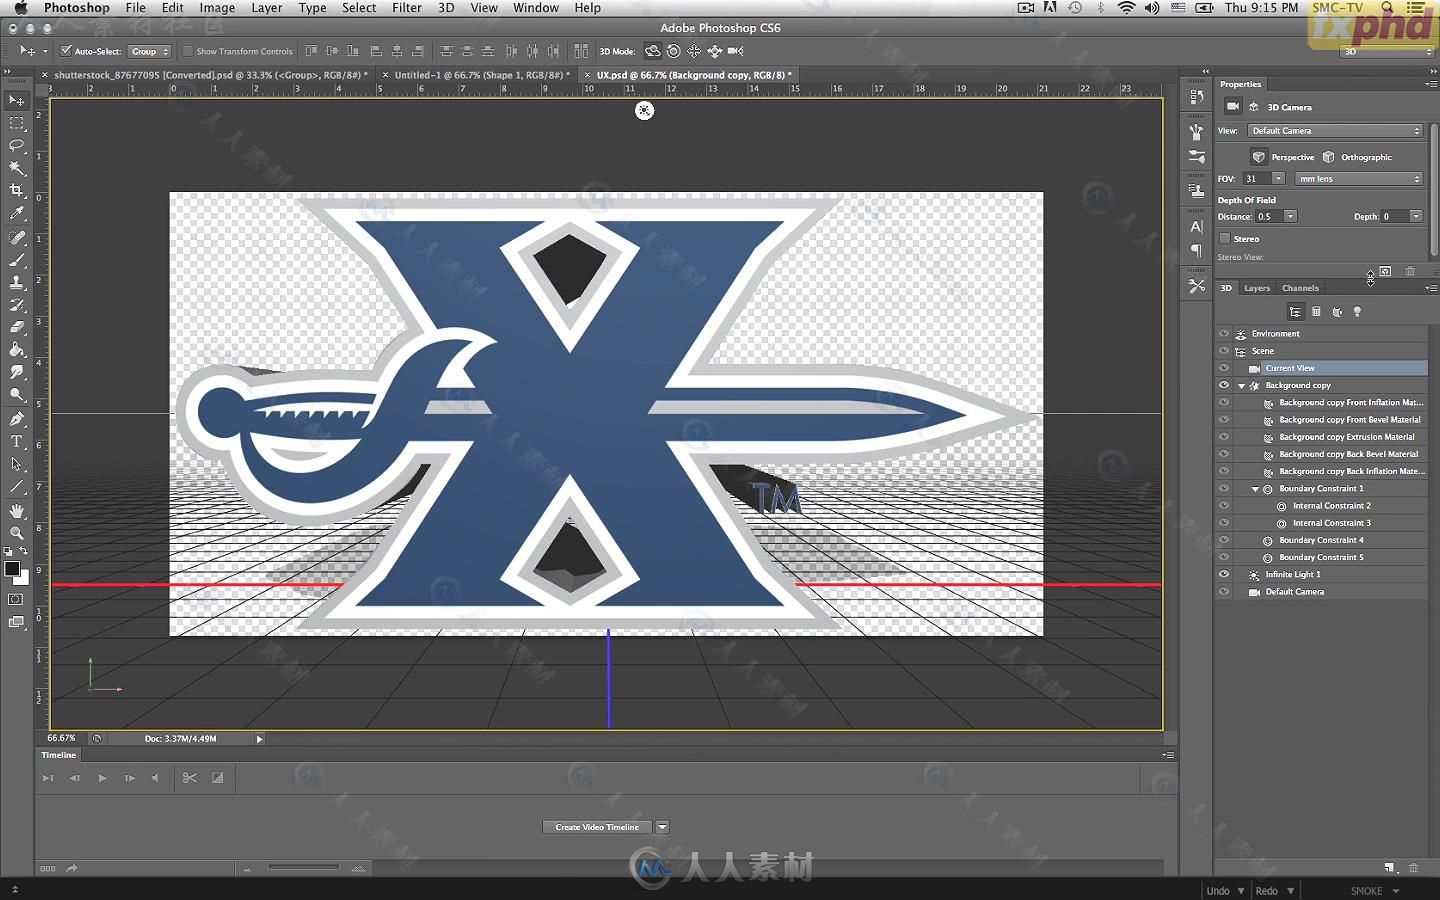Hide the Environment item in 3D panel
Image resolution: width=1440 pixels, height=900 pixels.
click(x=1224, y=334)
